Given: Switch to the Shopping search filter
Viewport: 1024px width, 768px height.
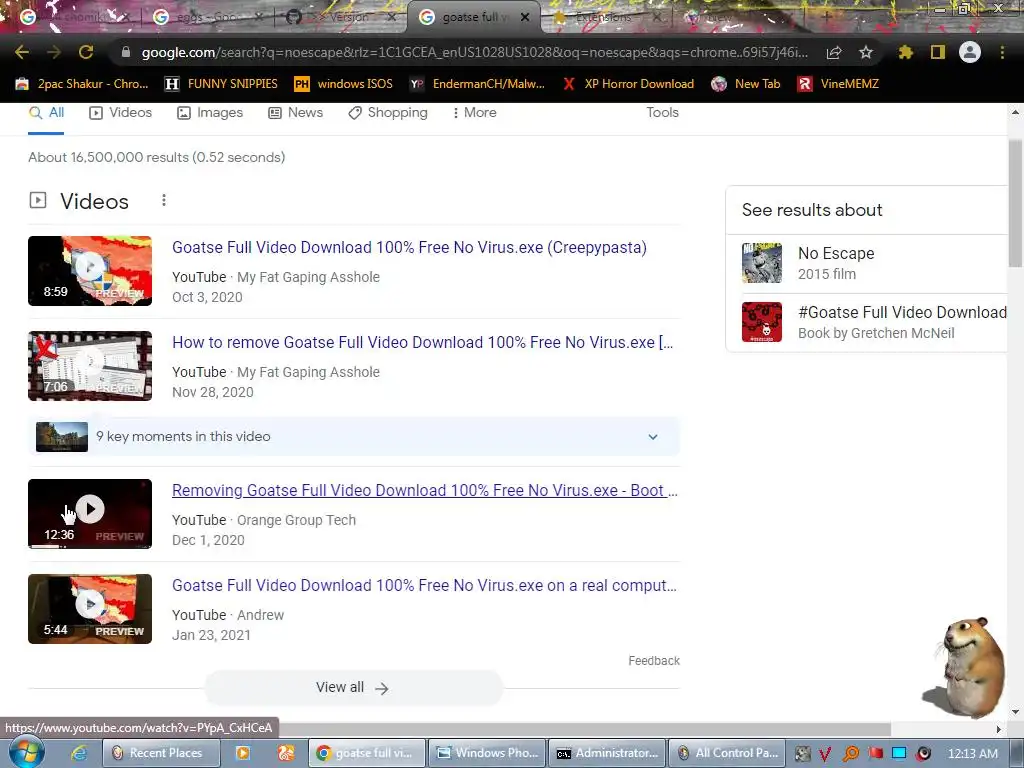Looking at the screenshot, I should [388, 112].
